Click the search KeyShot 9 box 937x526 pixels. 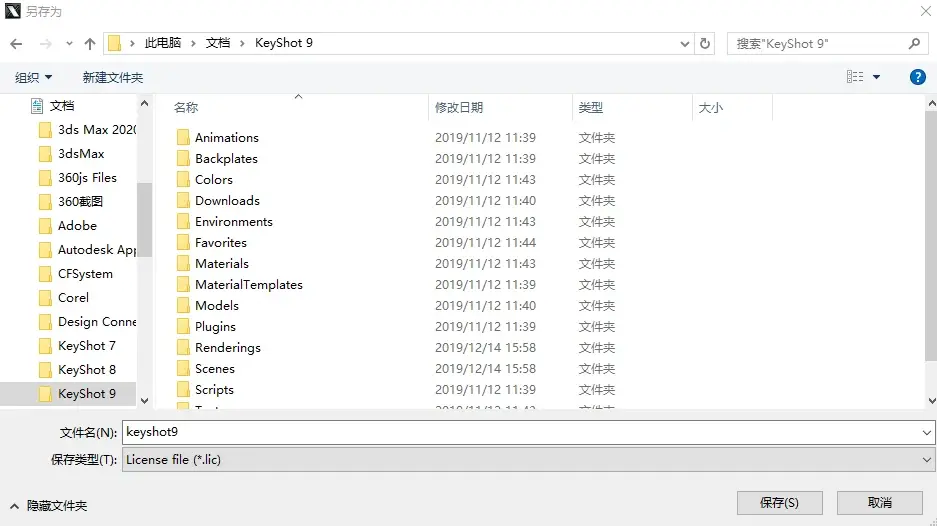click(827, 44)
